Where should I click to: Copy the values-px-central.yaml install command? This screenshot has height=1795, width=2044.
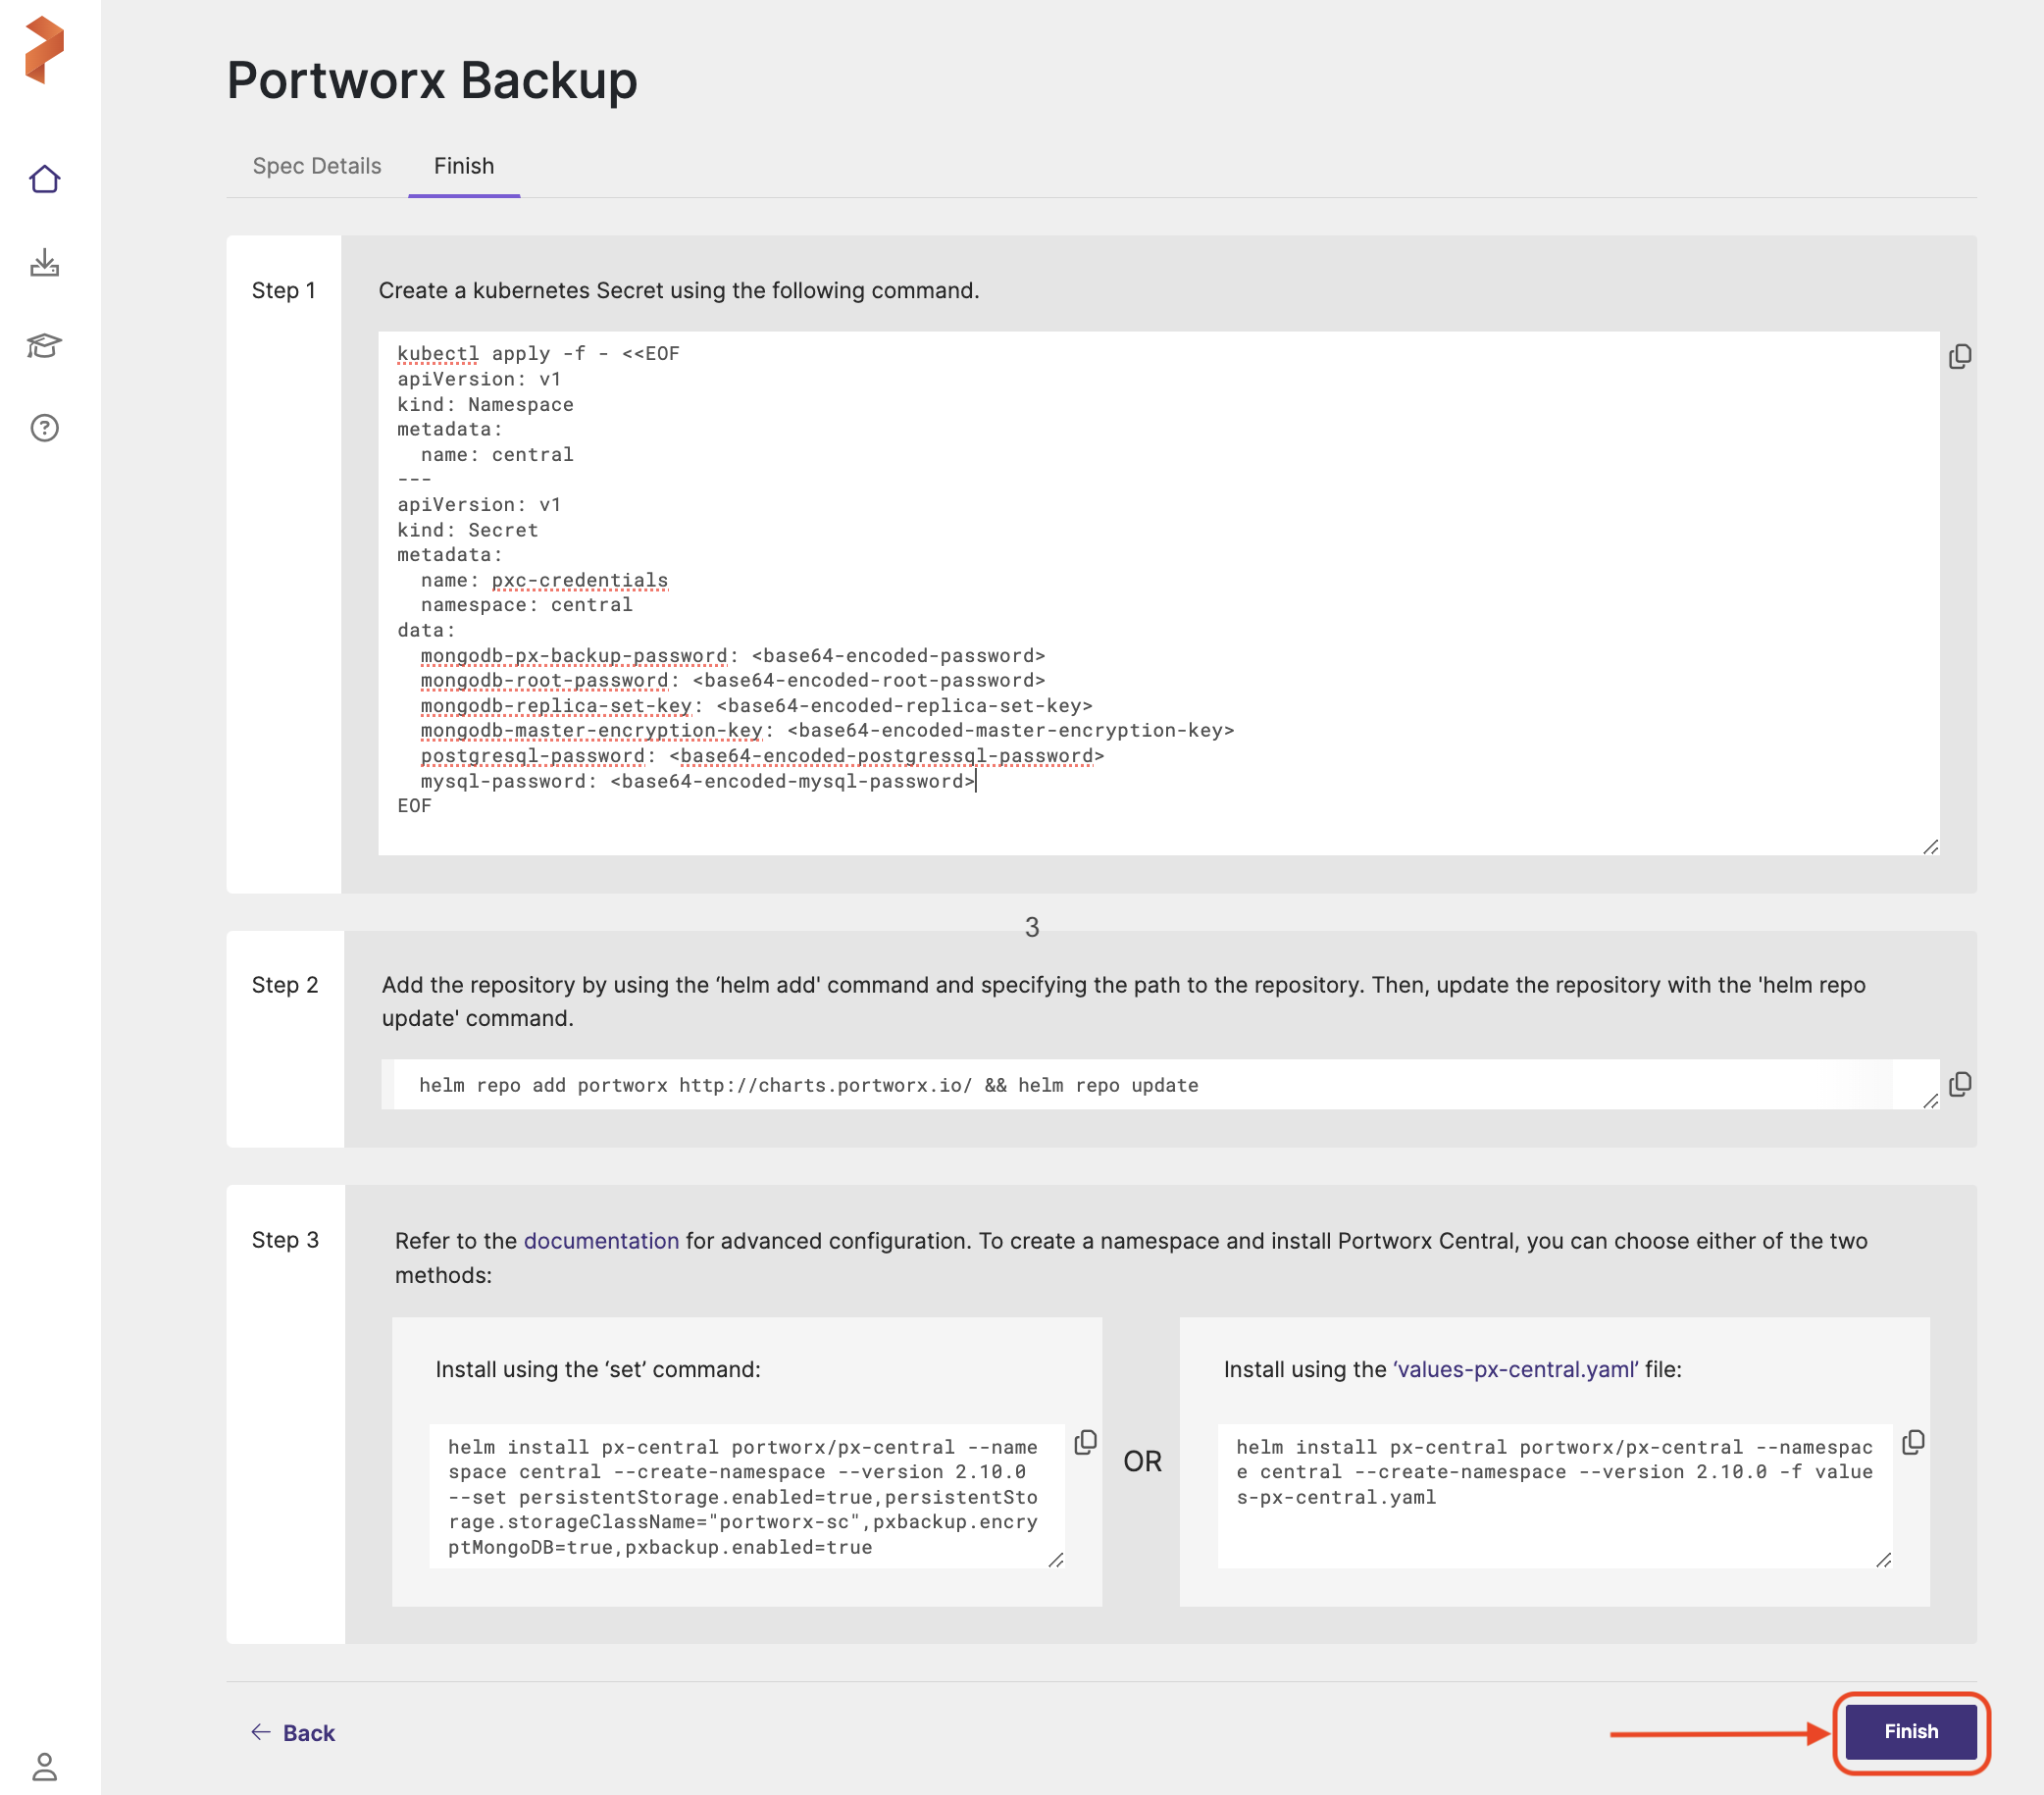pyautogui.click(x=1912, y=1442)
